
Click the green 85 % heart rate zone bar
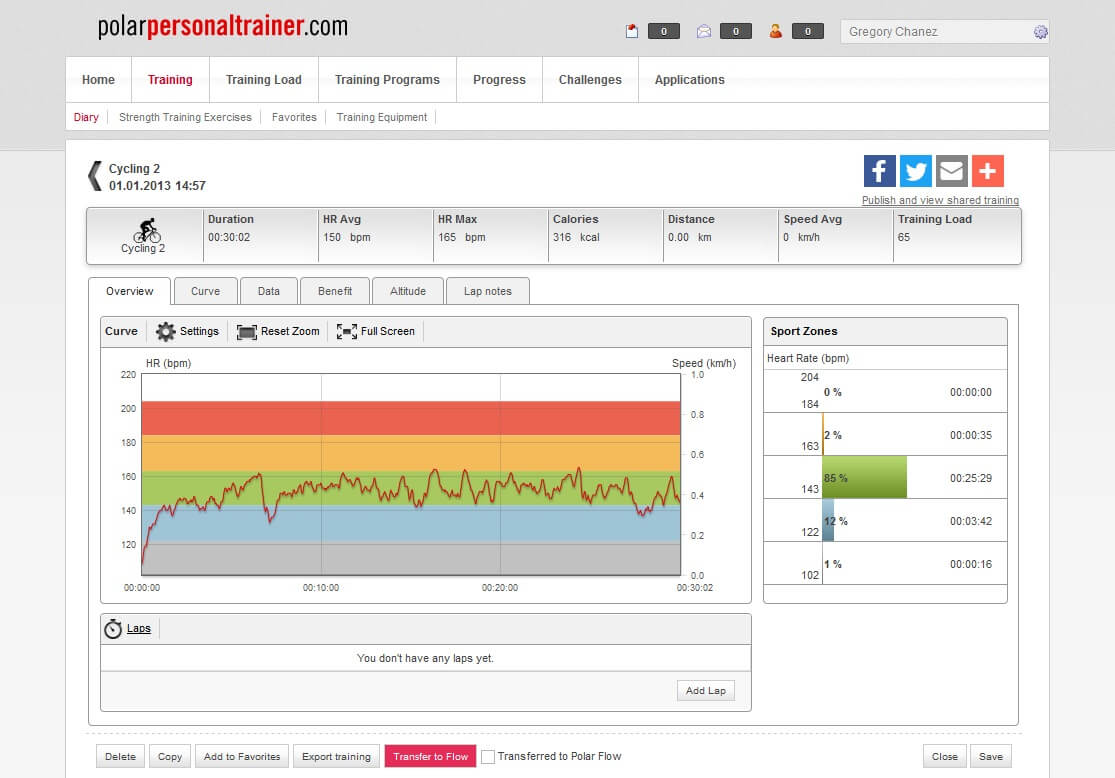coord(864,477)
